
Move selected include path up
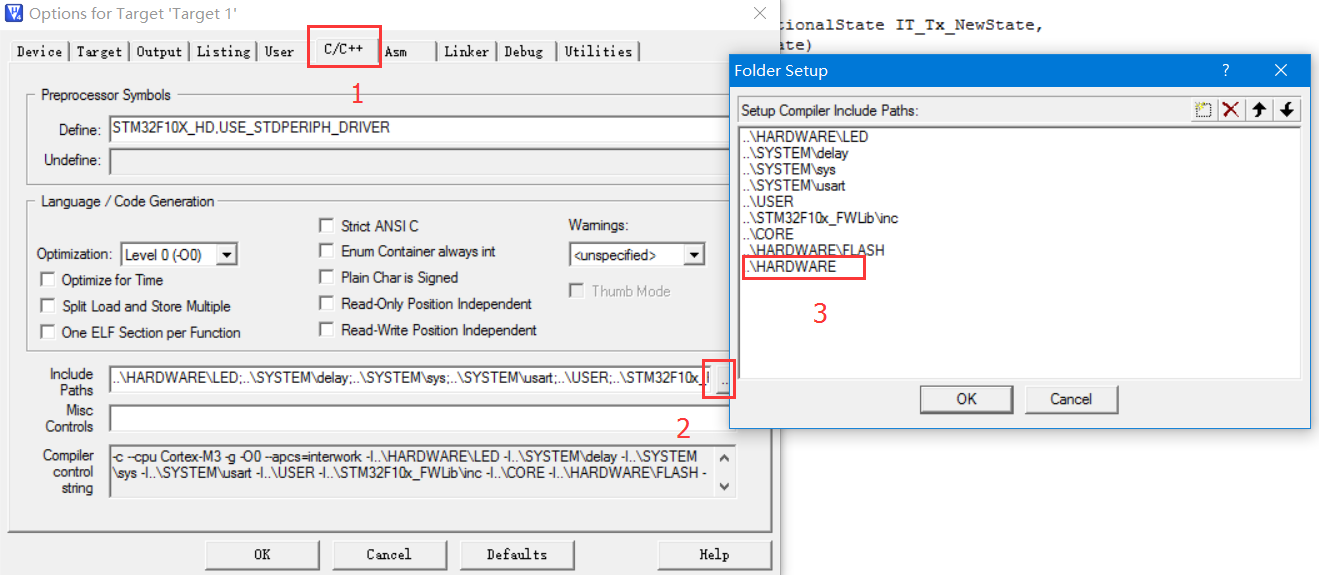click(x=1260, y=110)
